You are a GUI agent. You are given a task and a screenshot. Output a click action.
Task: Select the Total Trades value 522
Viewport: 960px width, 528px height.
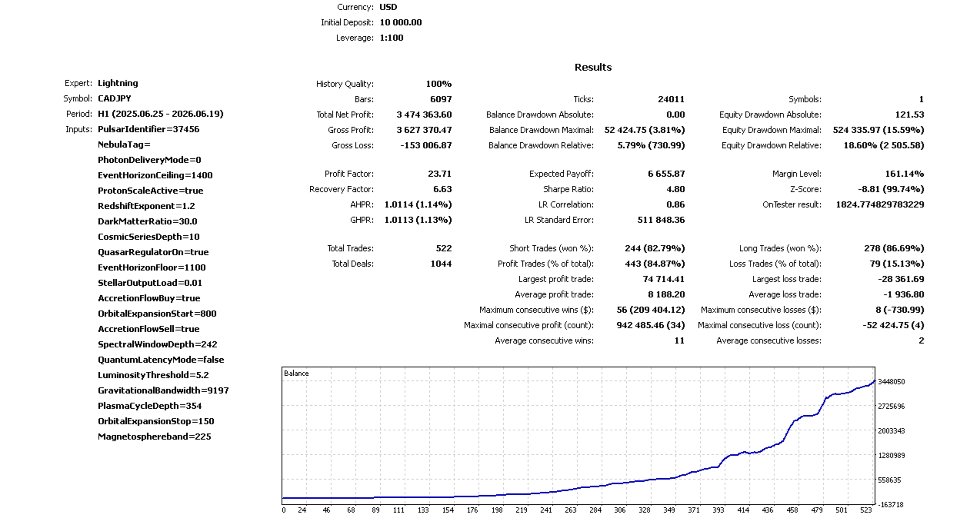pyautogui.click(x=444, y=249)
